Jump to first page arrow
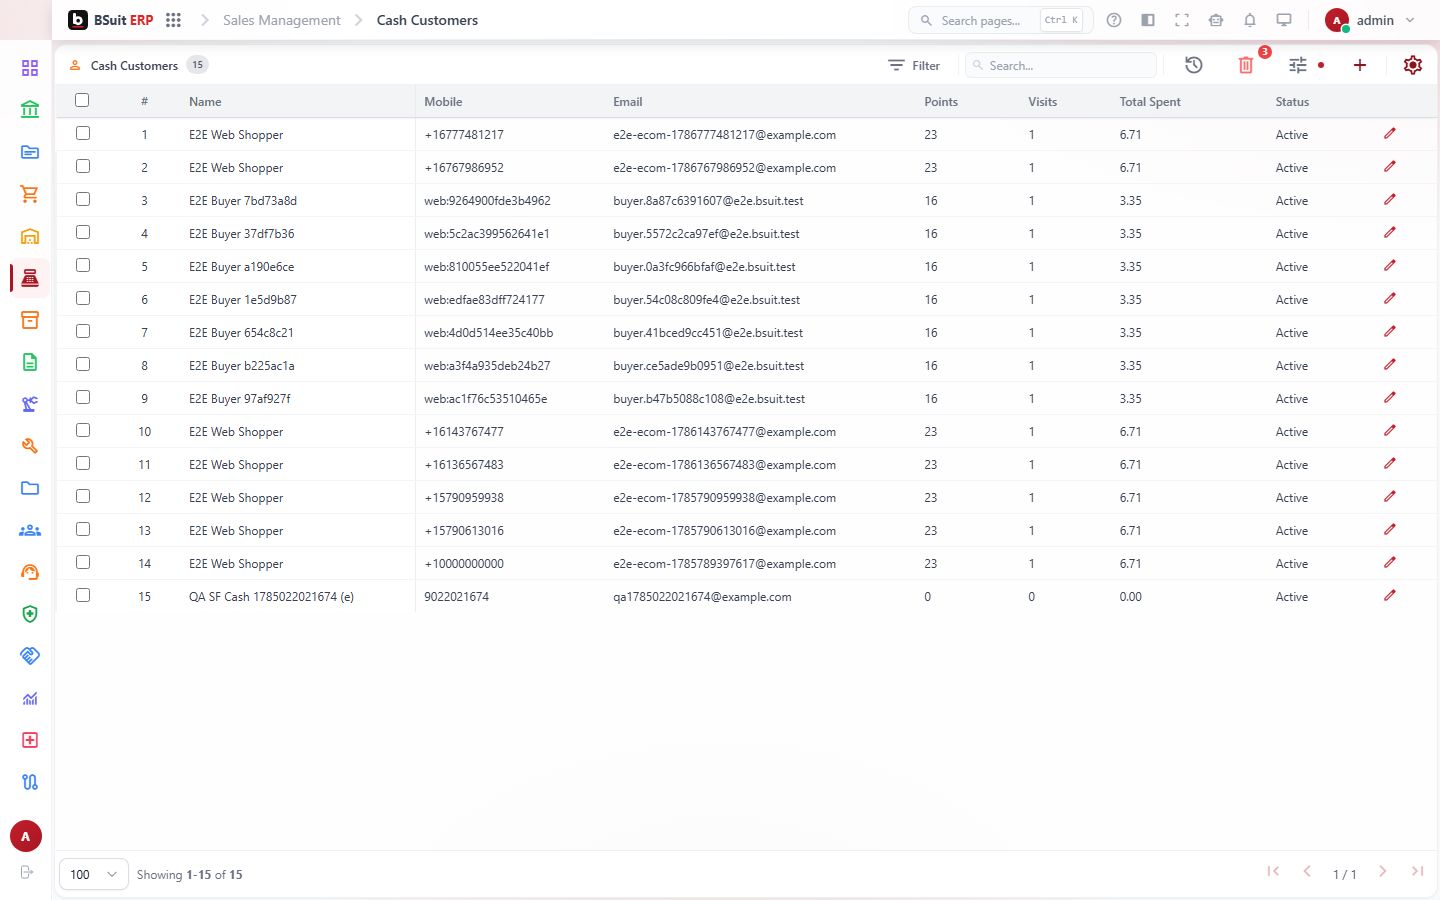 (1273, 872)
